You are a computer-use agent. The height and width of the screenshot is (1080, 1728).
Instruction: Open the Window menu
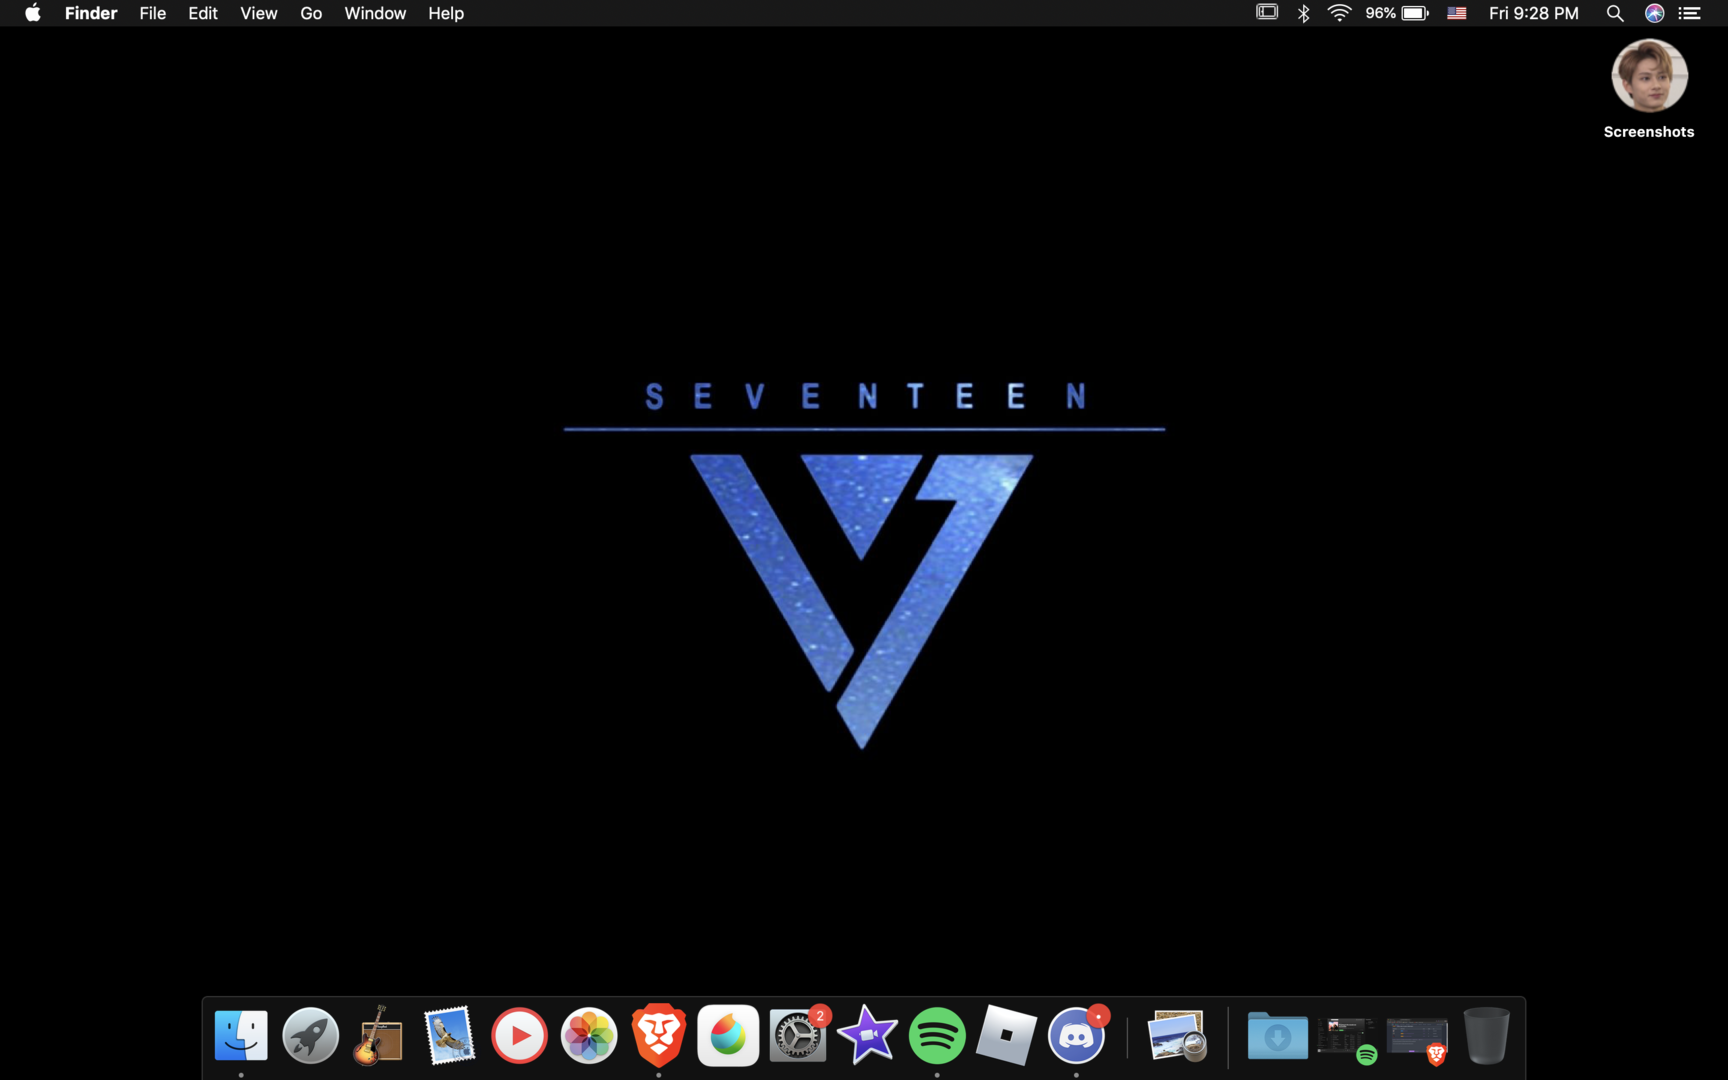375,13
